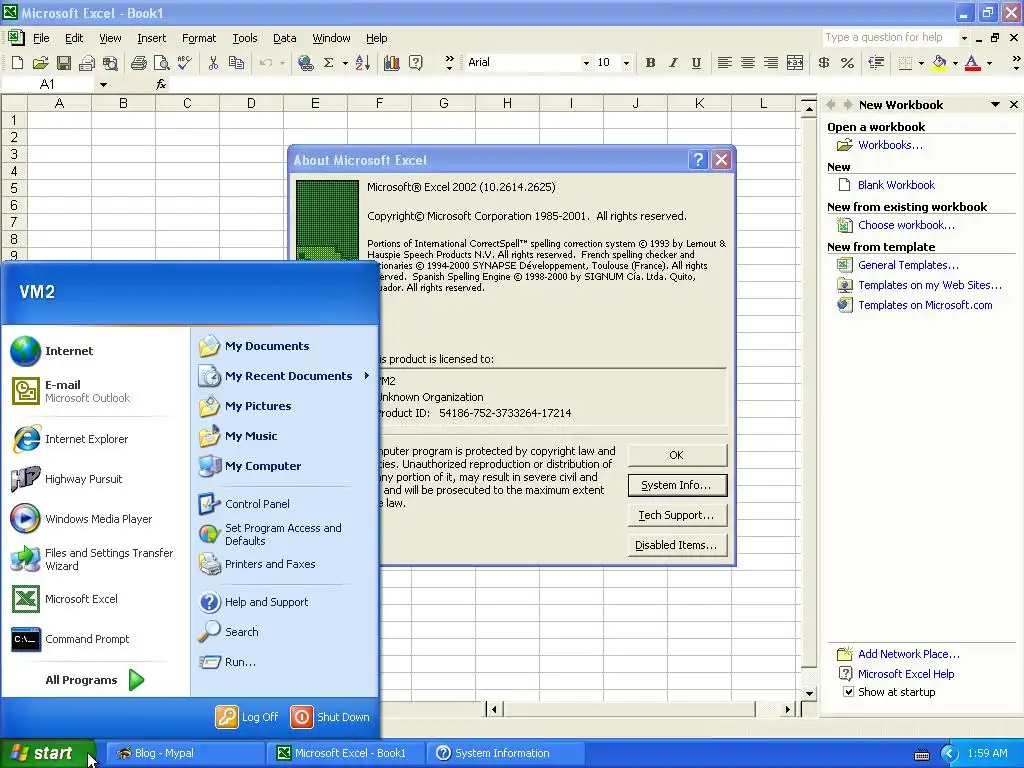
Task: Open the Font name dropdown
Action: [586, 63]
